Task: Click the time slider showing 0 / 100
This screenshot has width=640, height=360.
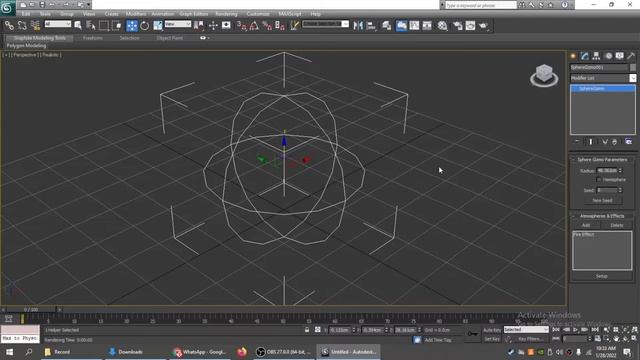Action: pos(31,310)
